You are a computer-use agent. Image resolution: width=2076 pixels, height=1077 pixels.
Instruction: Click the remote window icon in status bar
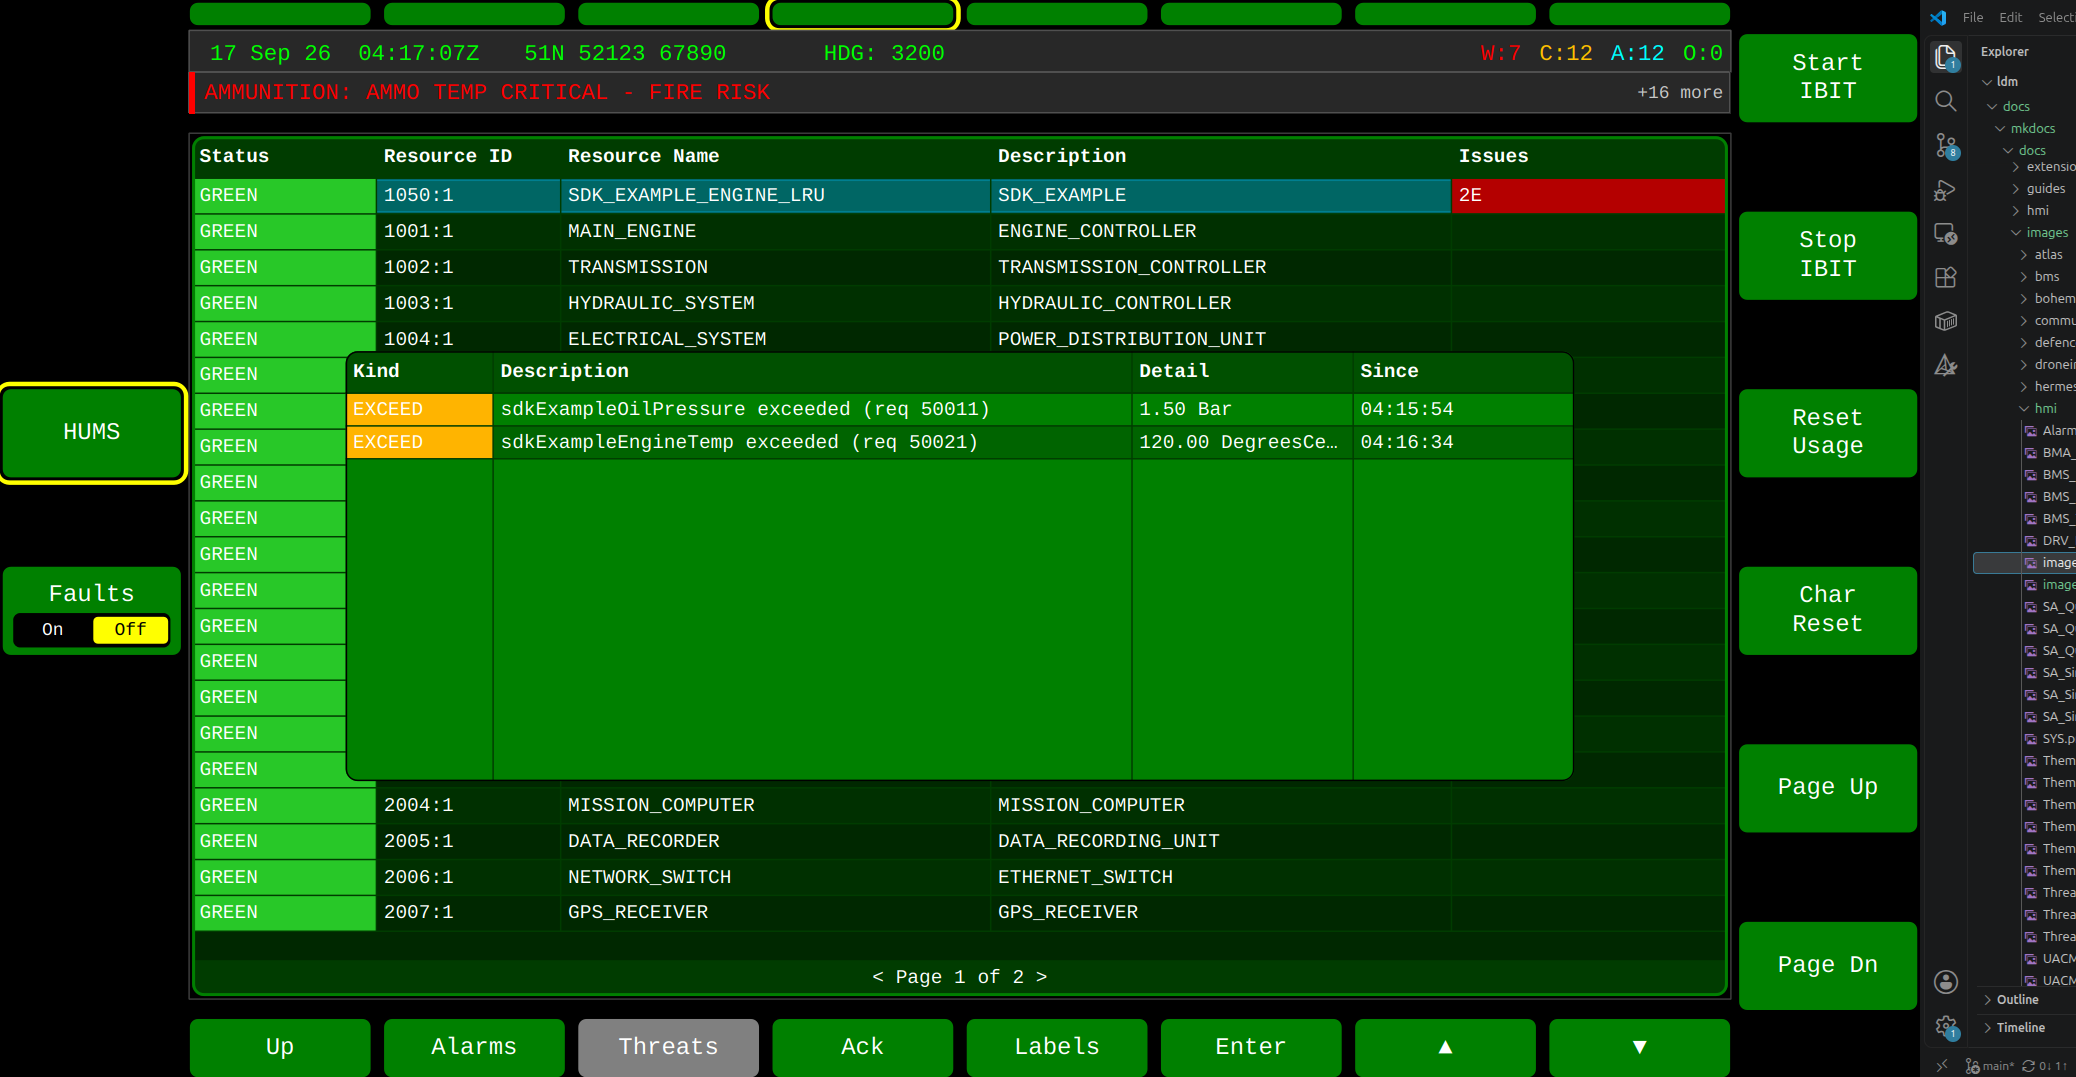pos(1941,1066)
